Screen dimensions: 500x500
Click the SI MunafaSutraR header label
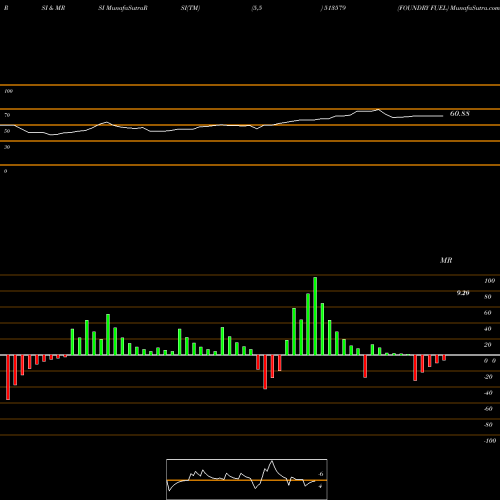click(123, 8)
